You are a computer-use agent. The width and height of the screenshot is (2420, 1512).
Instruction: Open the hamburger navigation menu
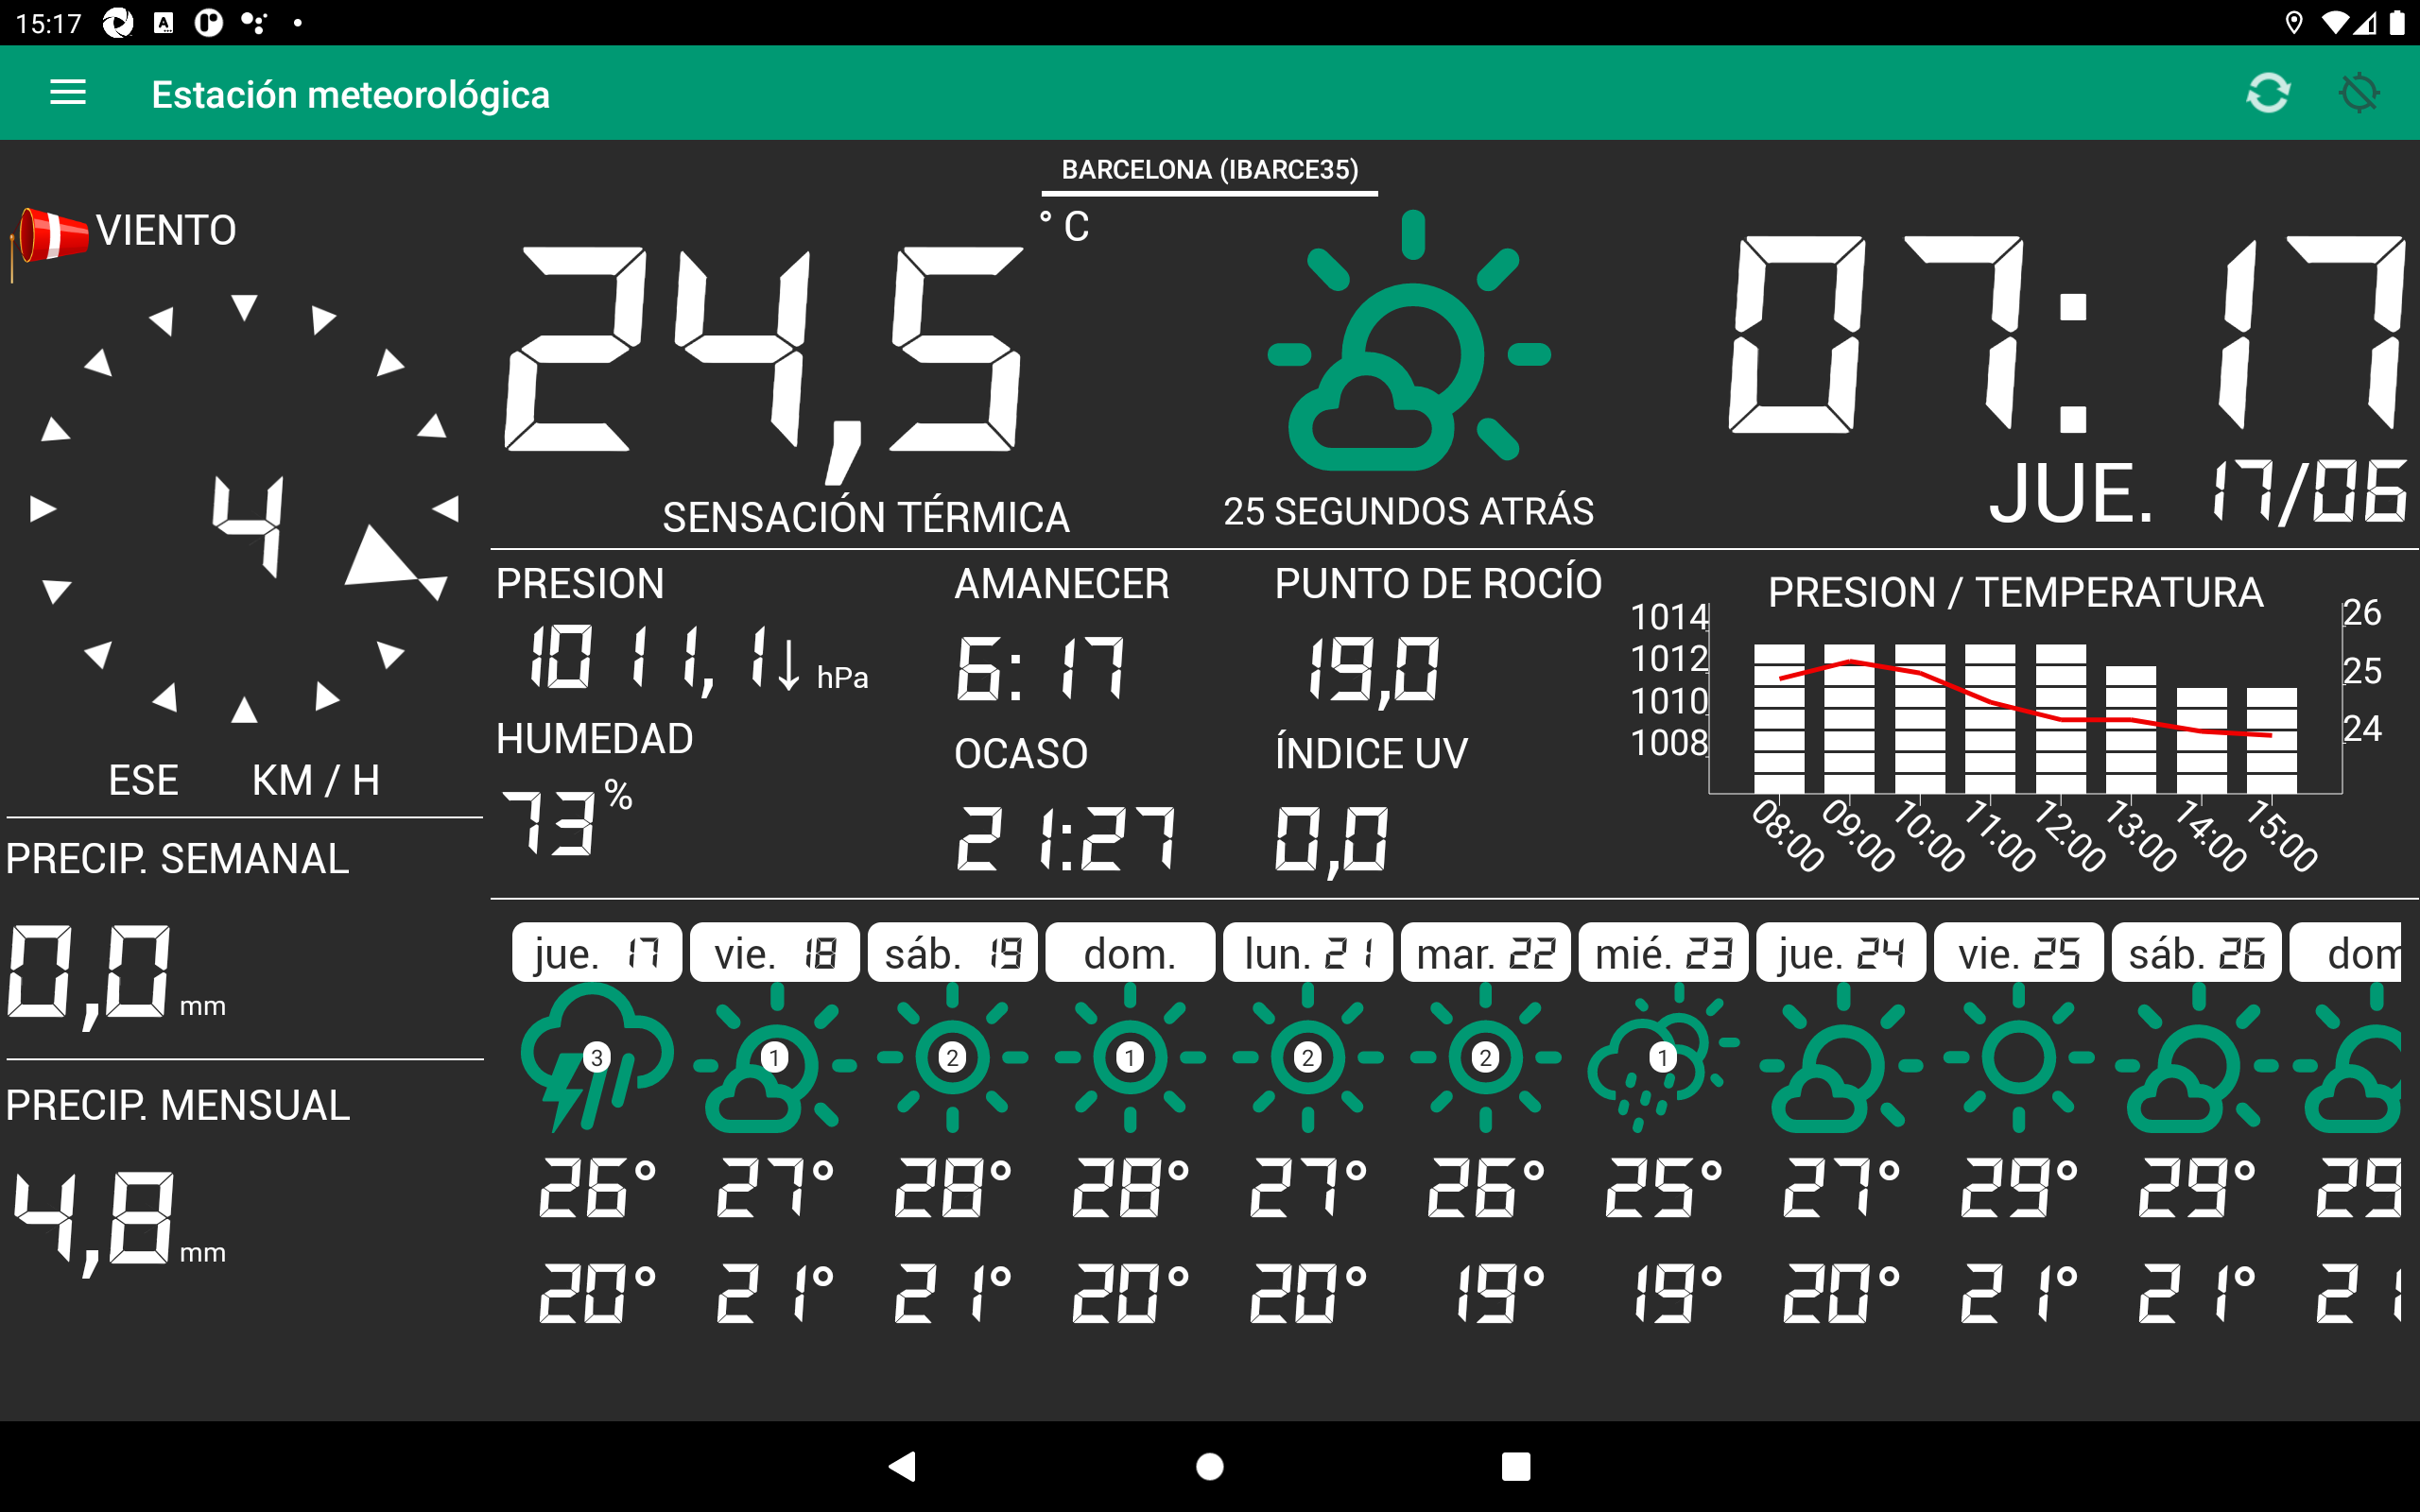[x=68, y=93]
